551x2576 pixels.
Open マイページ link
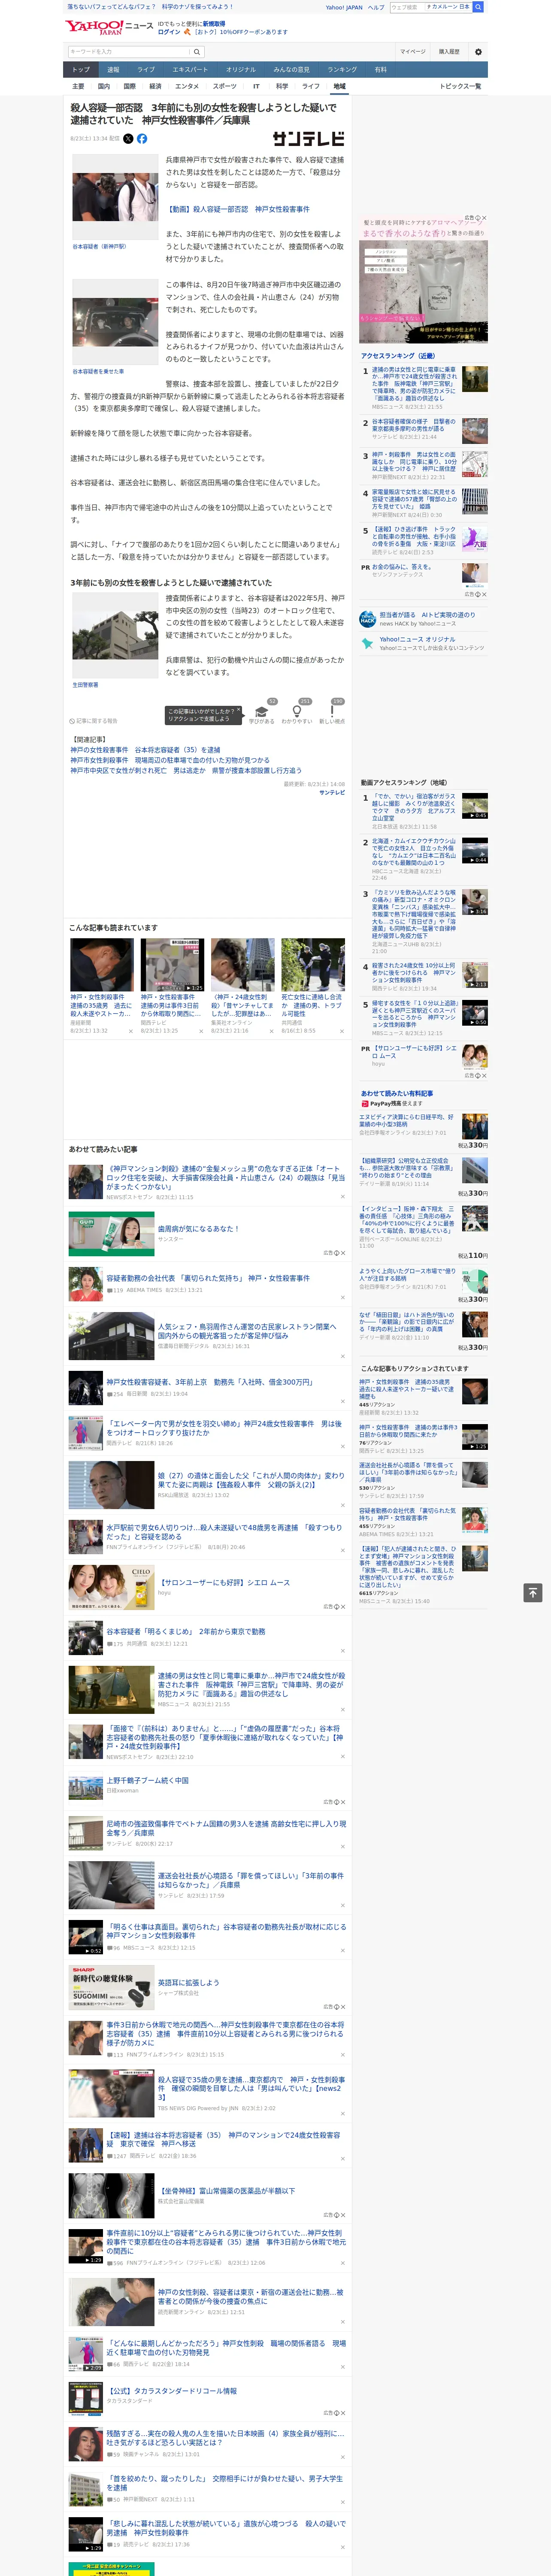[x=413, y=51]
